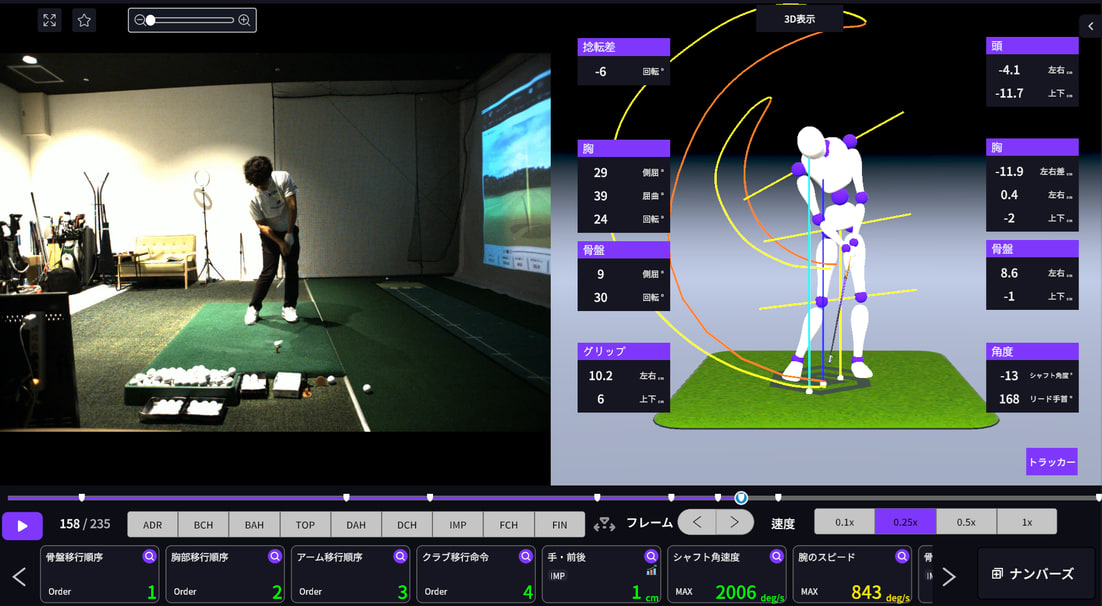The height and width of the screenshot is (606, 1102).
Task: Jump to the FIN swing position
Action: 559,524
